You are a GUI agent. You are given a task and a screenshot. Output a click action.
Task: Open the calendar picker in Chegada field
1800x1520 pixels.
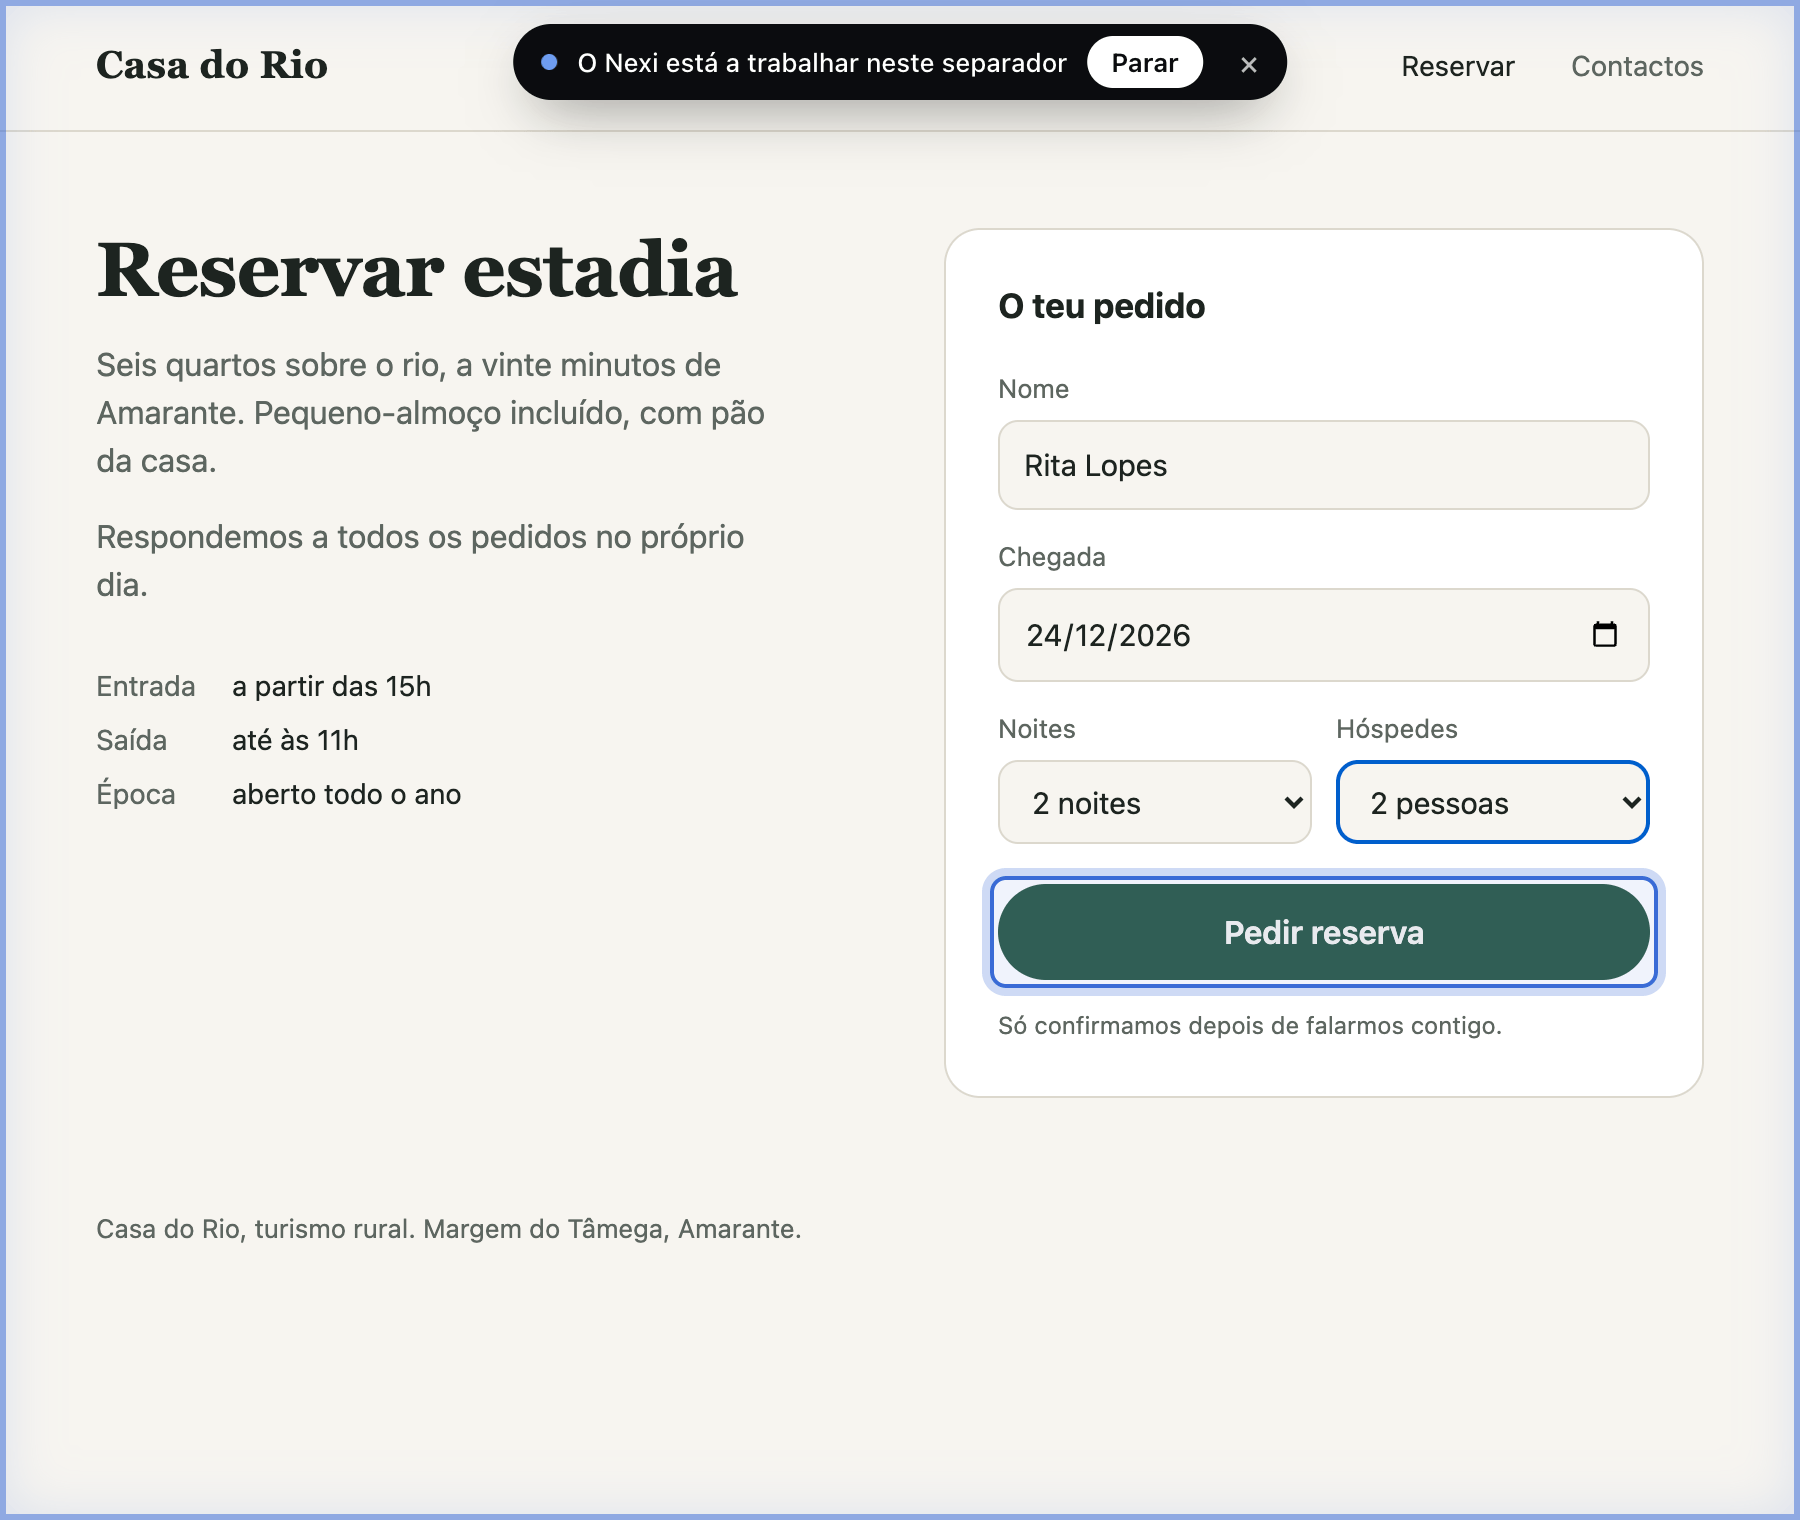(1604, 634)
